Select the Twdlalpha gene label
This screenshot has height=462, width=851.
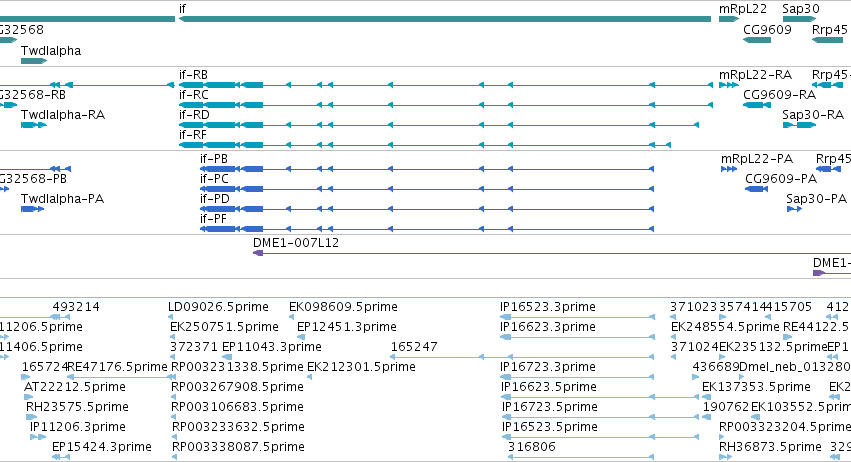tap(51, 51)
